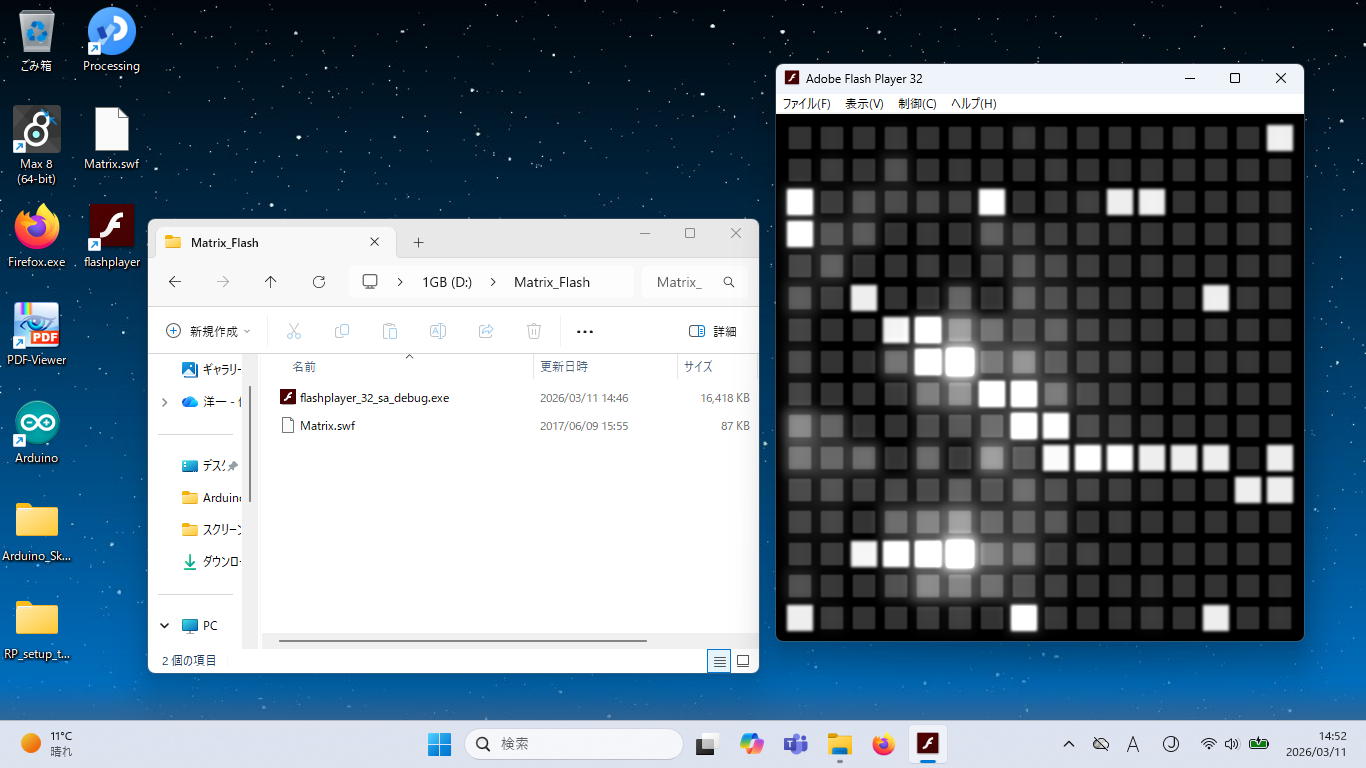Launch Copilot from the taskbar
1366x768 pixels.
(752, 744)
